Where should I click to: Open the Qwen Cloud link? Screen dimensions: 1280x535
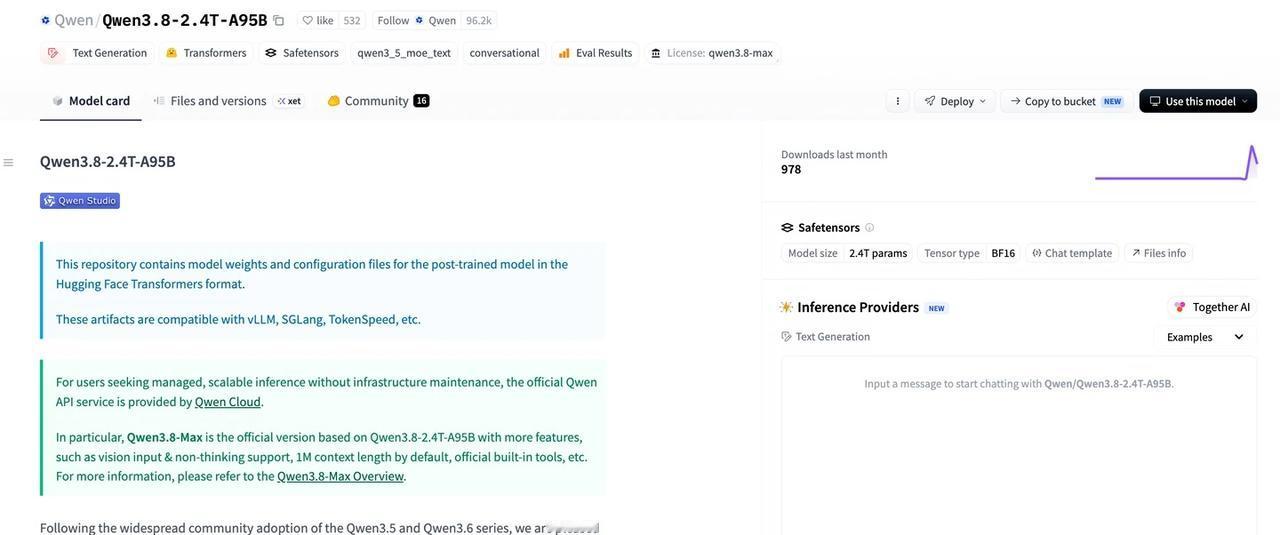228,402
